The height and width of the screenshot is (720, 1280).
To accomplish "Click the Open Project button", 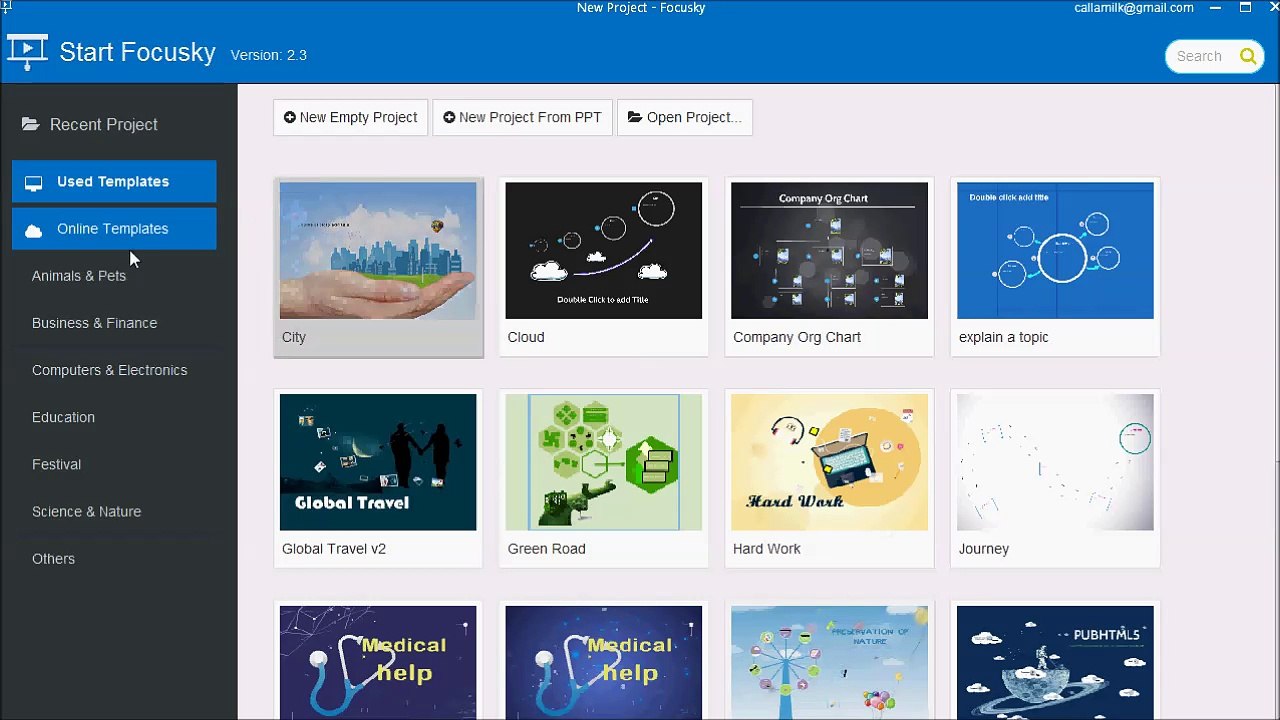I will 685,117.
